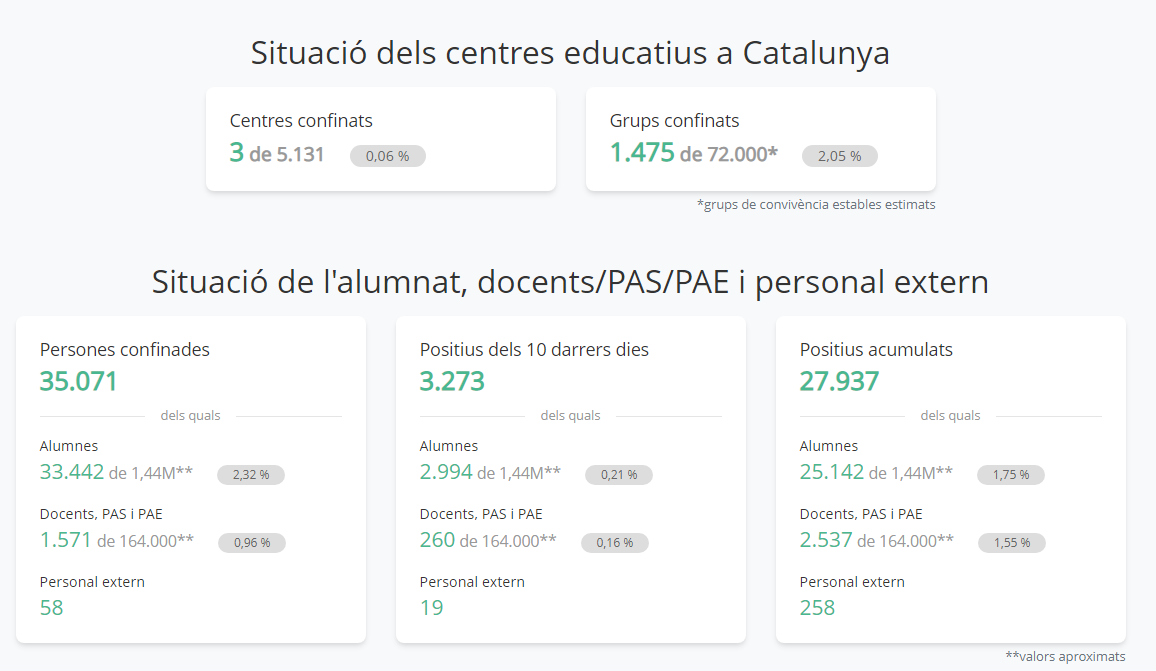Click the 2,05 % badge in Grups confinats

[840, 156]
